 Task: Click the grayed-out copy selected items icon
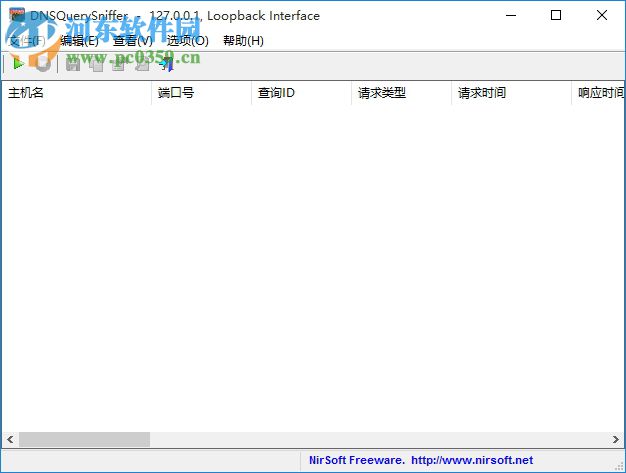pos(96,64)
